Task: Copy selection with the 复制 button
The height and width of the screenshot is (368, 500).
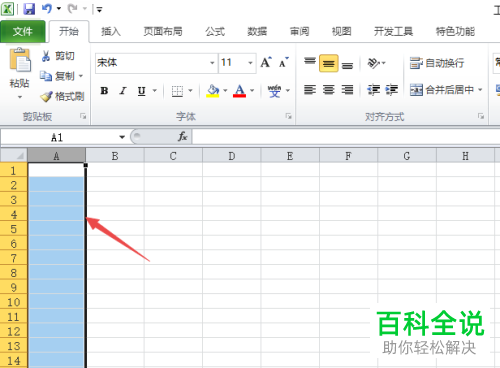Action: pyautogui.click(x=57, y=76)
